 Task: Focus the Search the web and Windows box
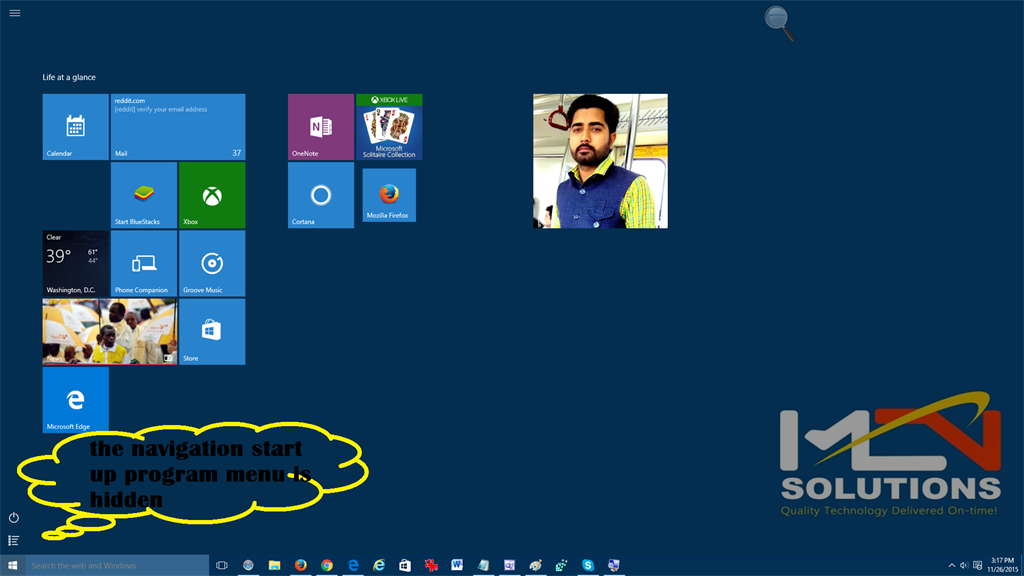pyautogui.click(x=118, y=566)
